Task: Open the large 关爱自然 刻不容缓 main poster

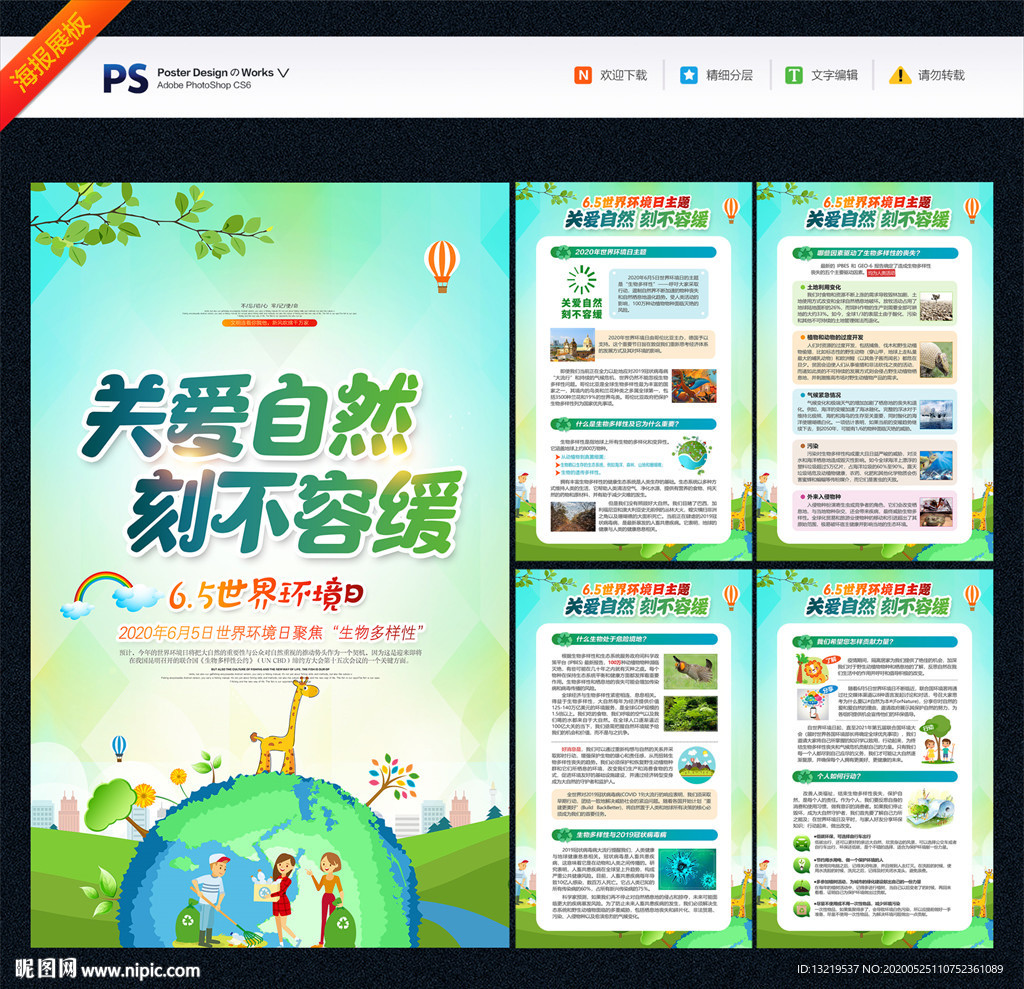Action: (x=269, y=564)
